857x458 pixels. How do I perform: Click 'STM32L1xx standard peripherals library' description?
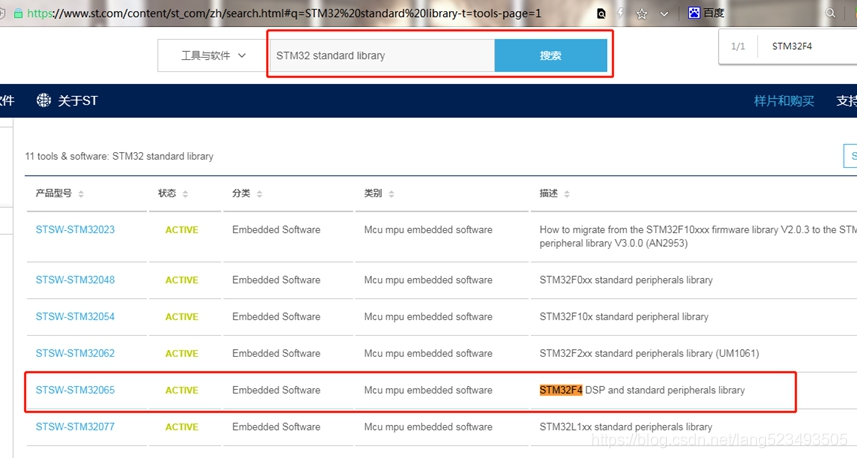tap(626, 426)
